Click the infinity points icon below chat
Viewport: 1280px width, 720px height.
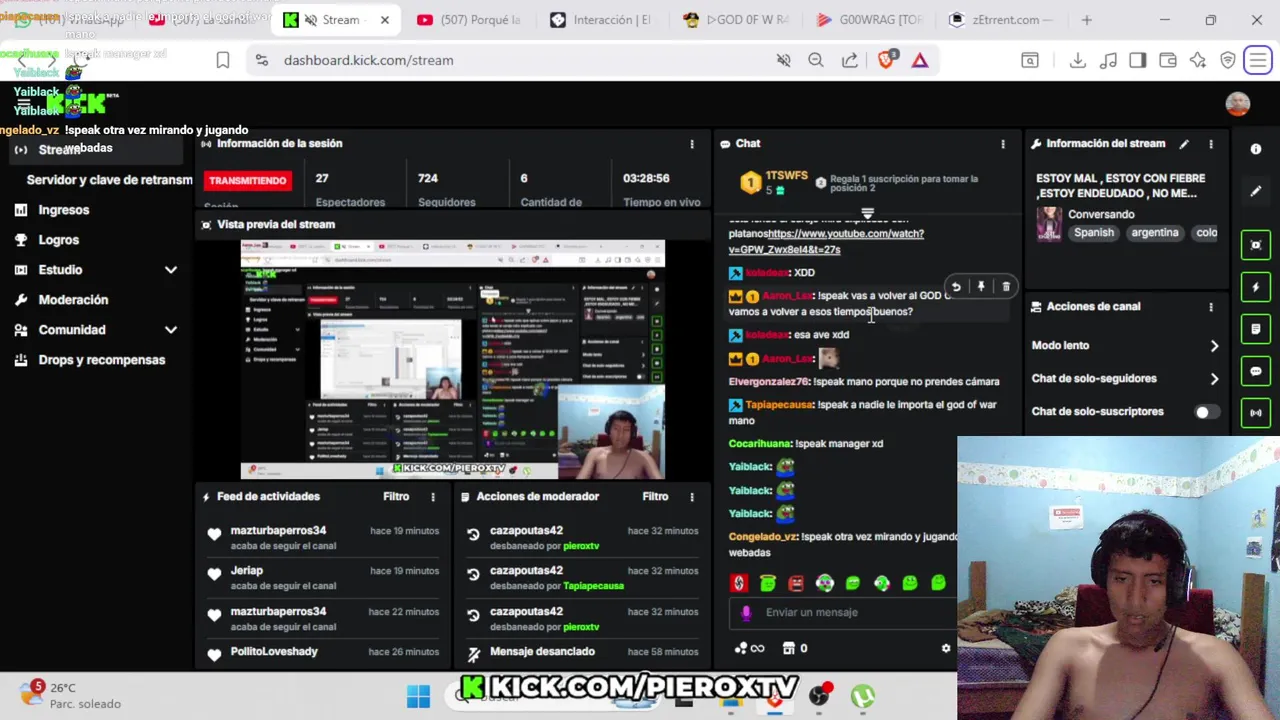(x=749, y=649)
